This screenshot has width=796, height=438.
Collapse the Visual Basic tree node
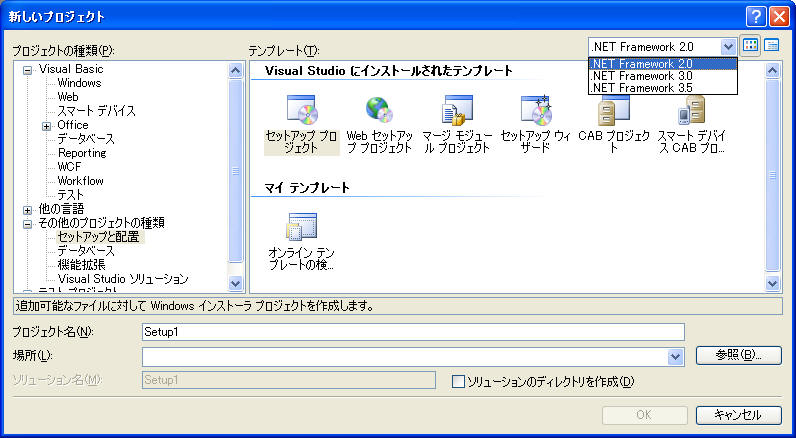point(27,70)
